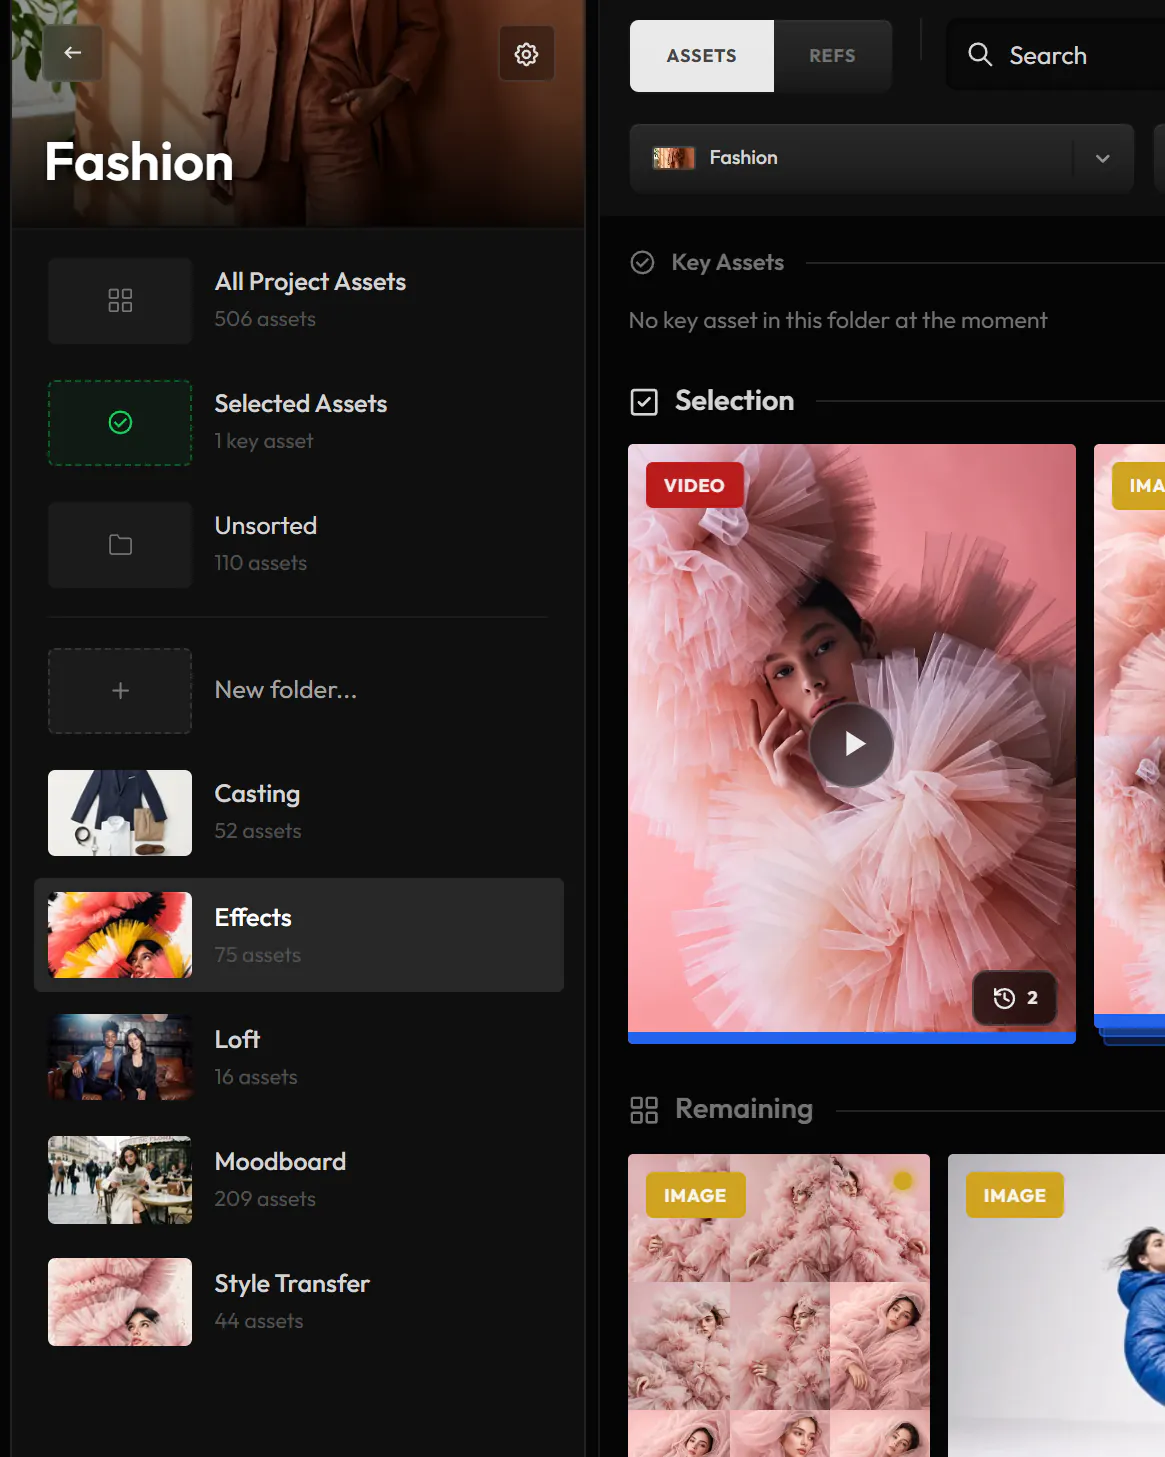The image size is (1165, 1457).
Task: Switch to the REFS tab
Action: 832,56
